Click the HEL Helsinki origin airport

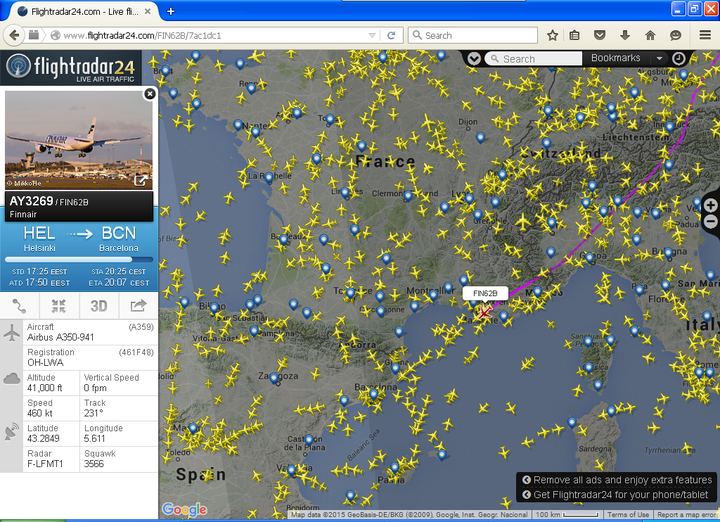39,239
